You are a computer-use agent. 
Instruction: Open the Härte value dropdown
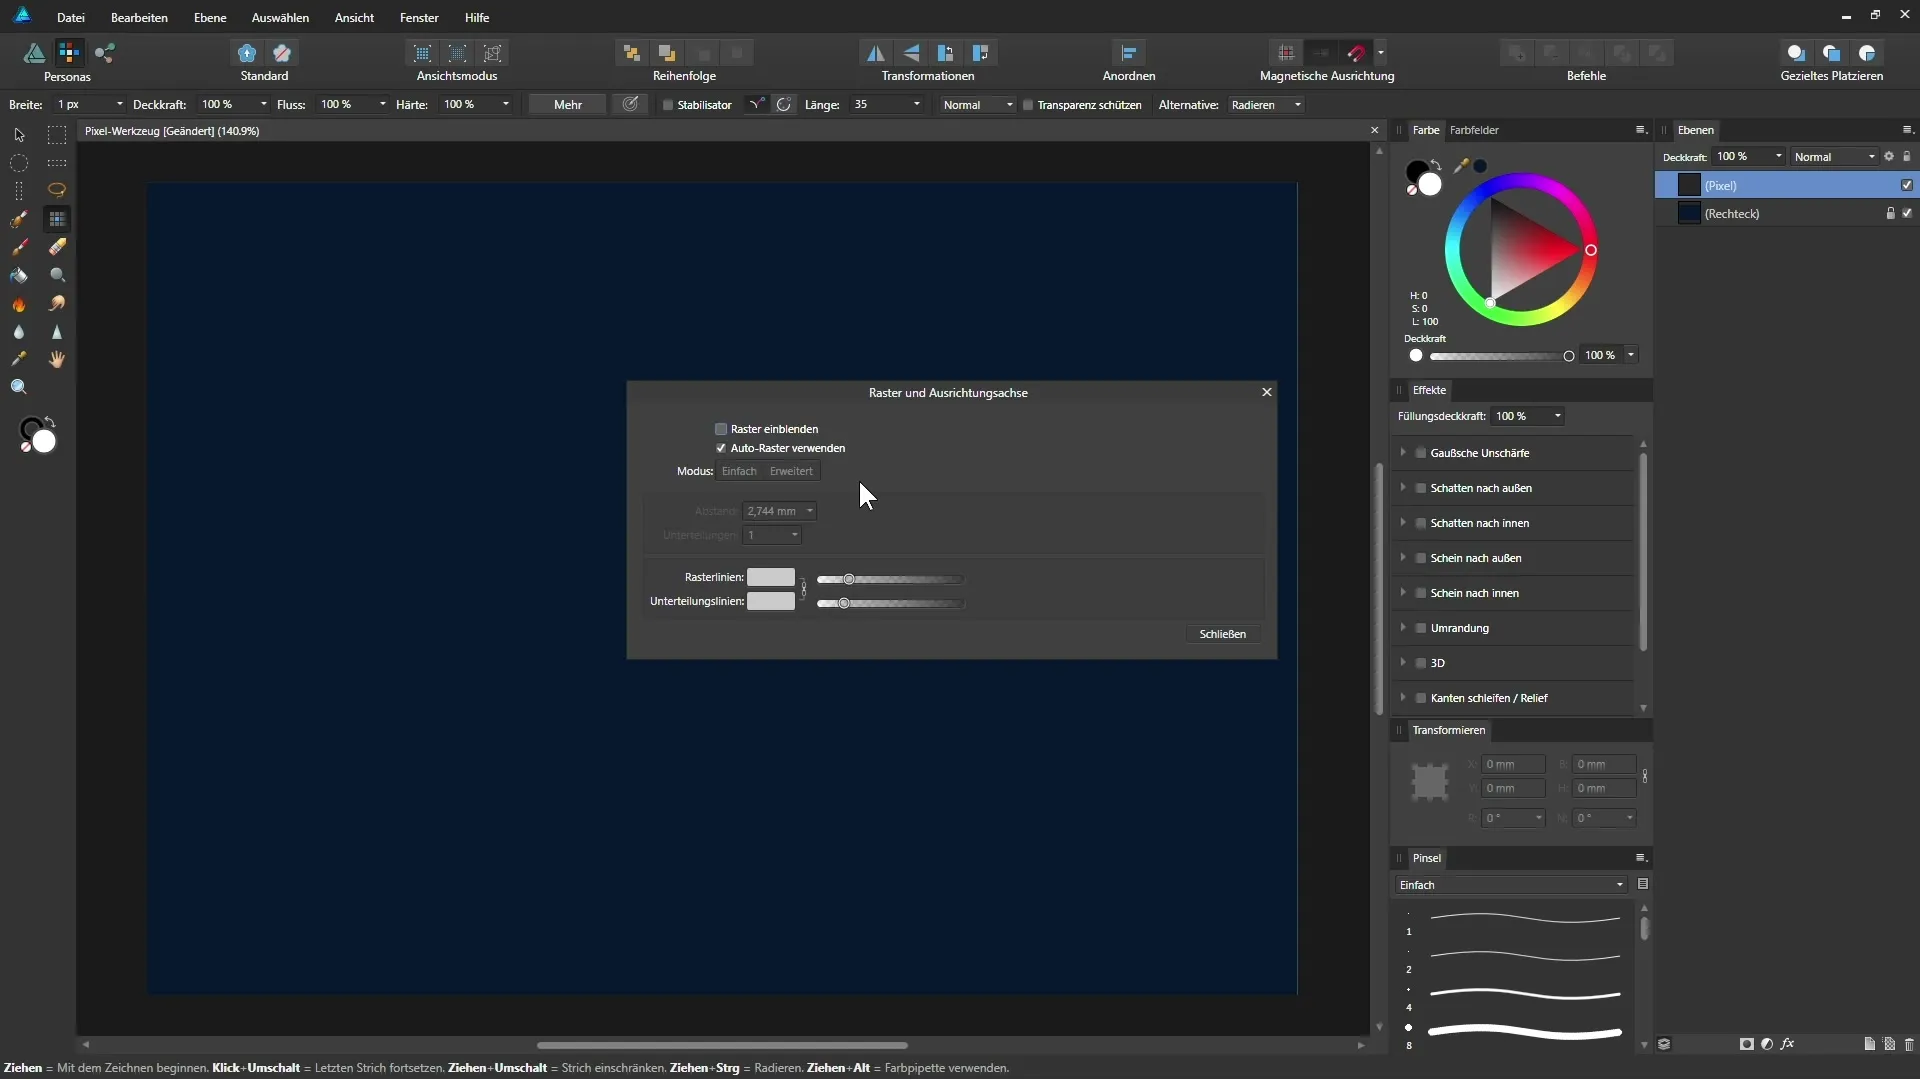(506, 104)
